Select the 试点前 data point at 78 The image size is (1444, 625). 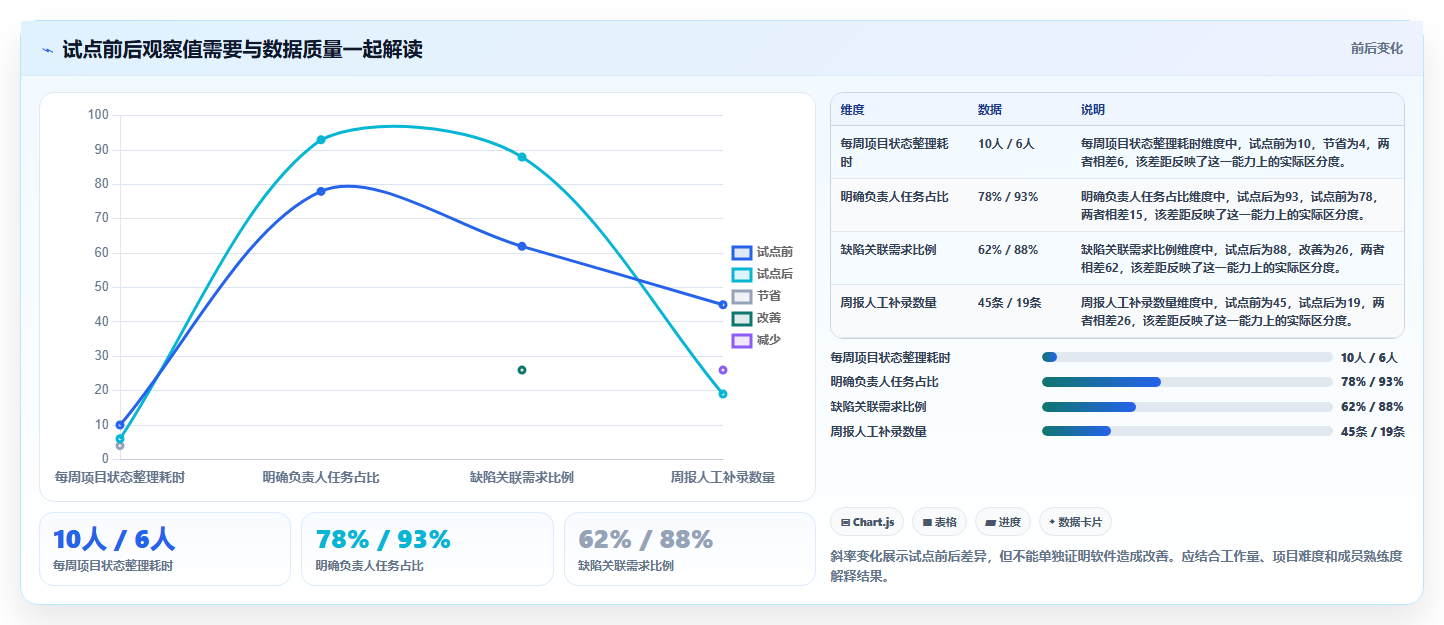[321, 191]
